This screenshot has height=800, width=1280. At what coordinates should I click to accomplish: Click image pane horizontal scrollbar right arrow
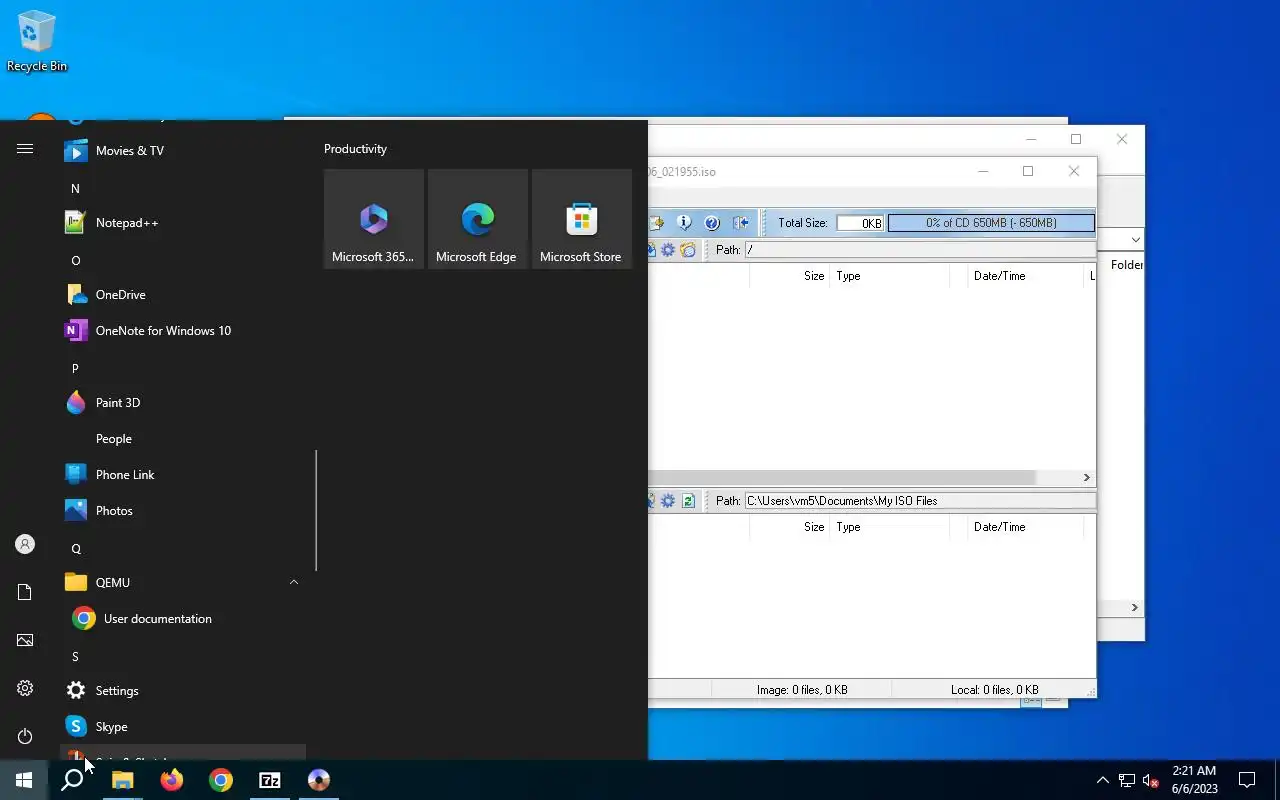coord(1086,478)
